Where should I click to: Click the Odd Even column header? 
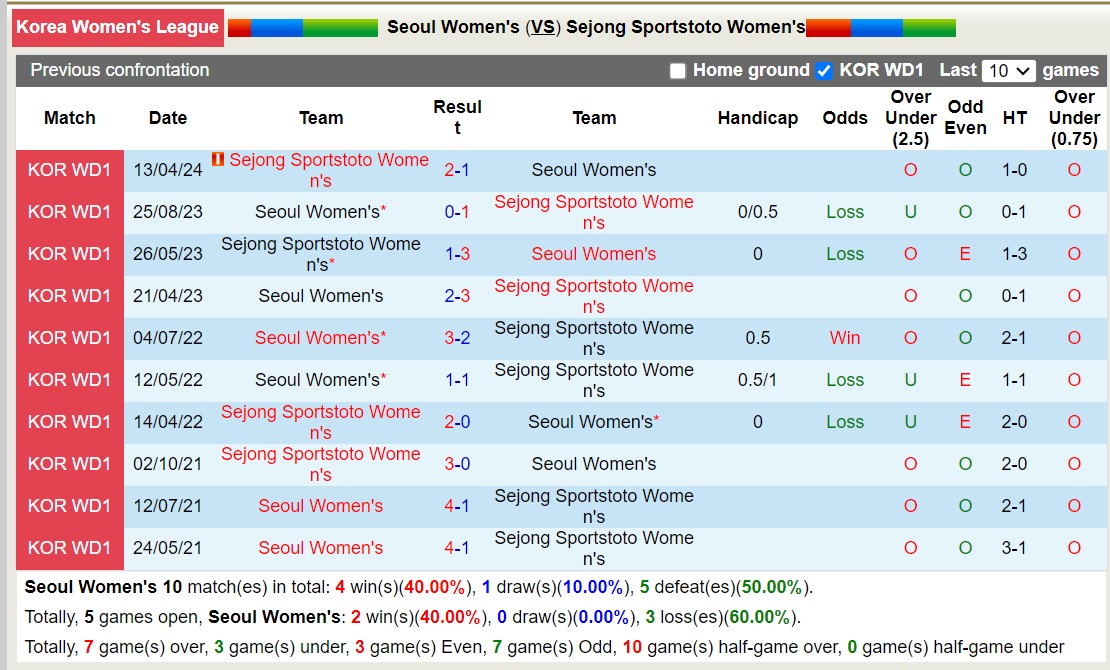point(965,117)
